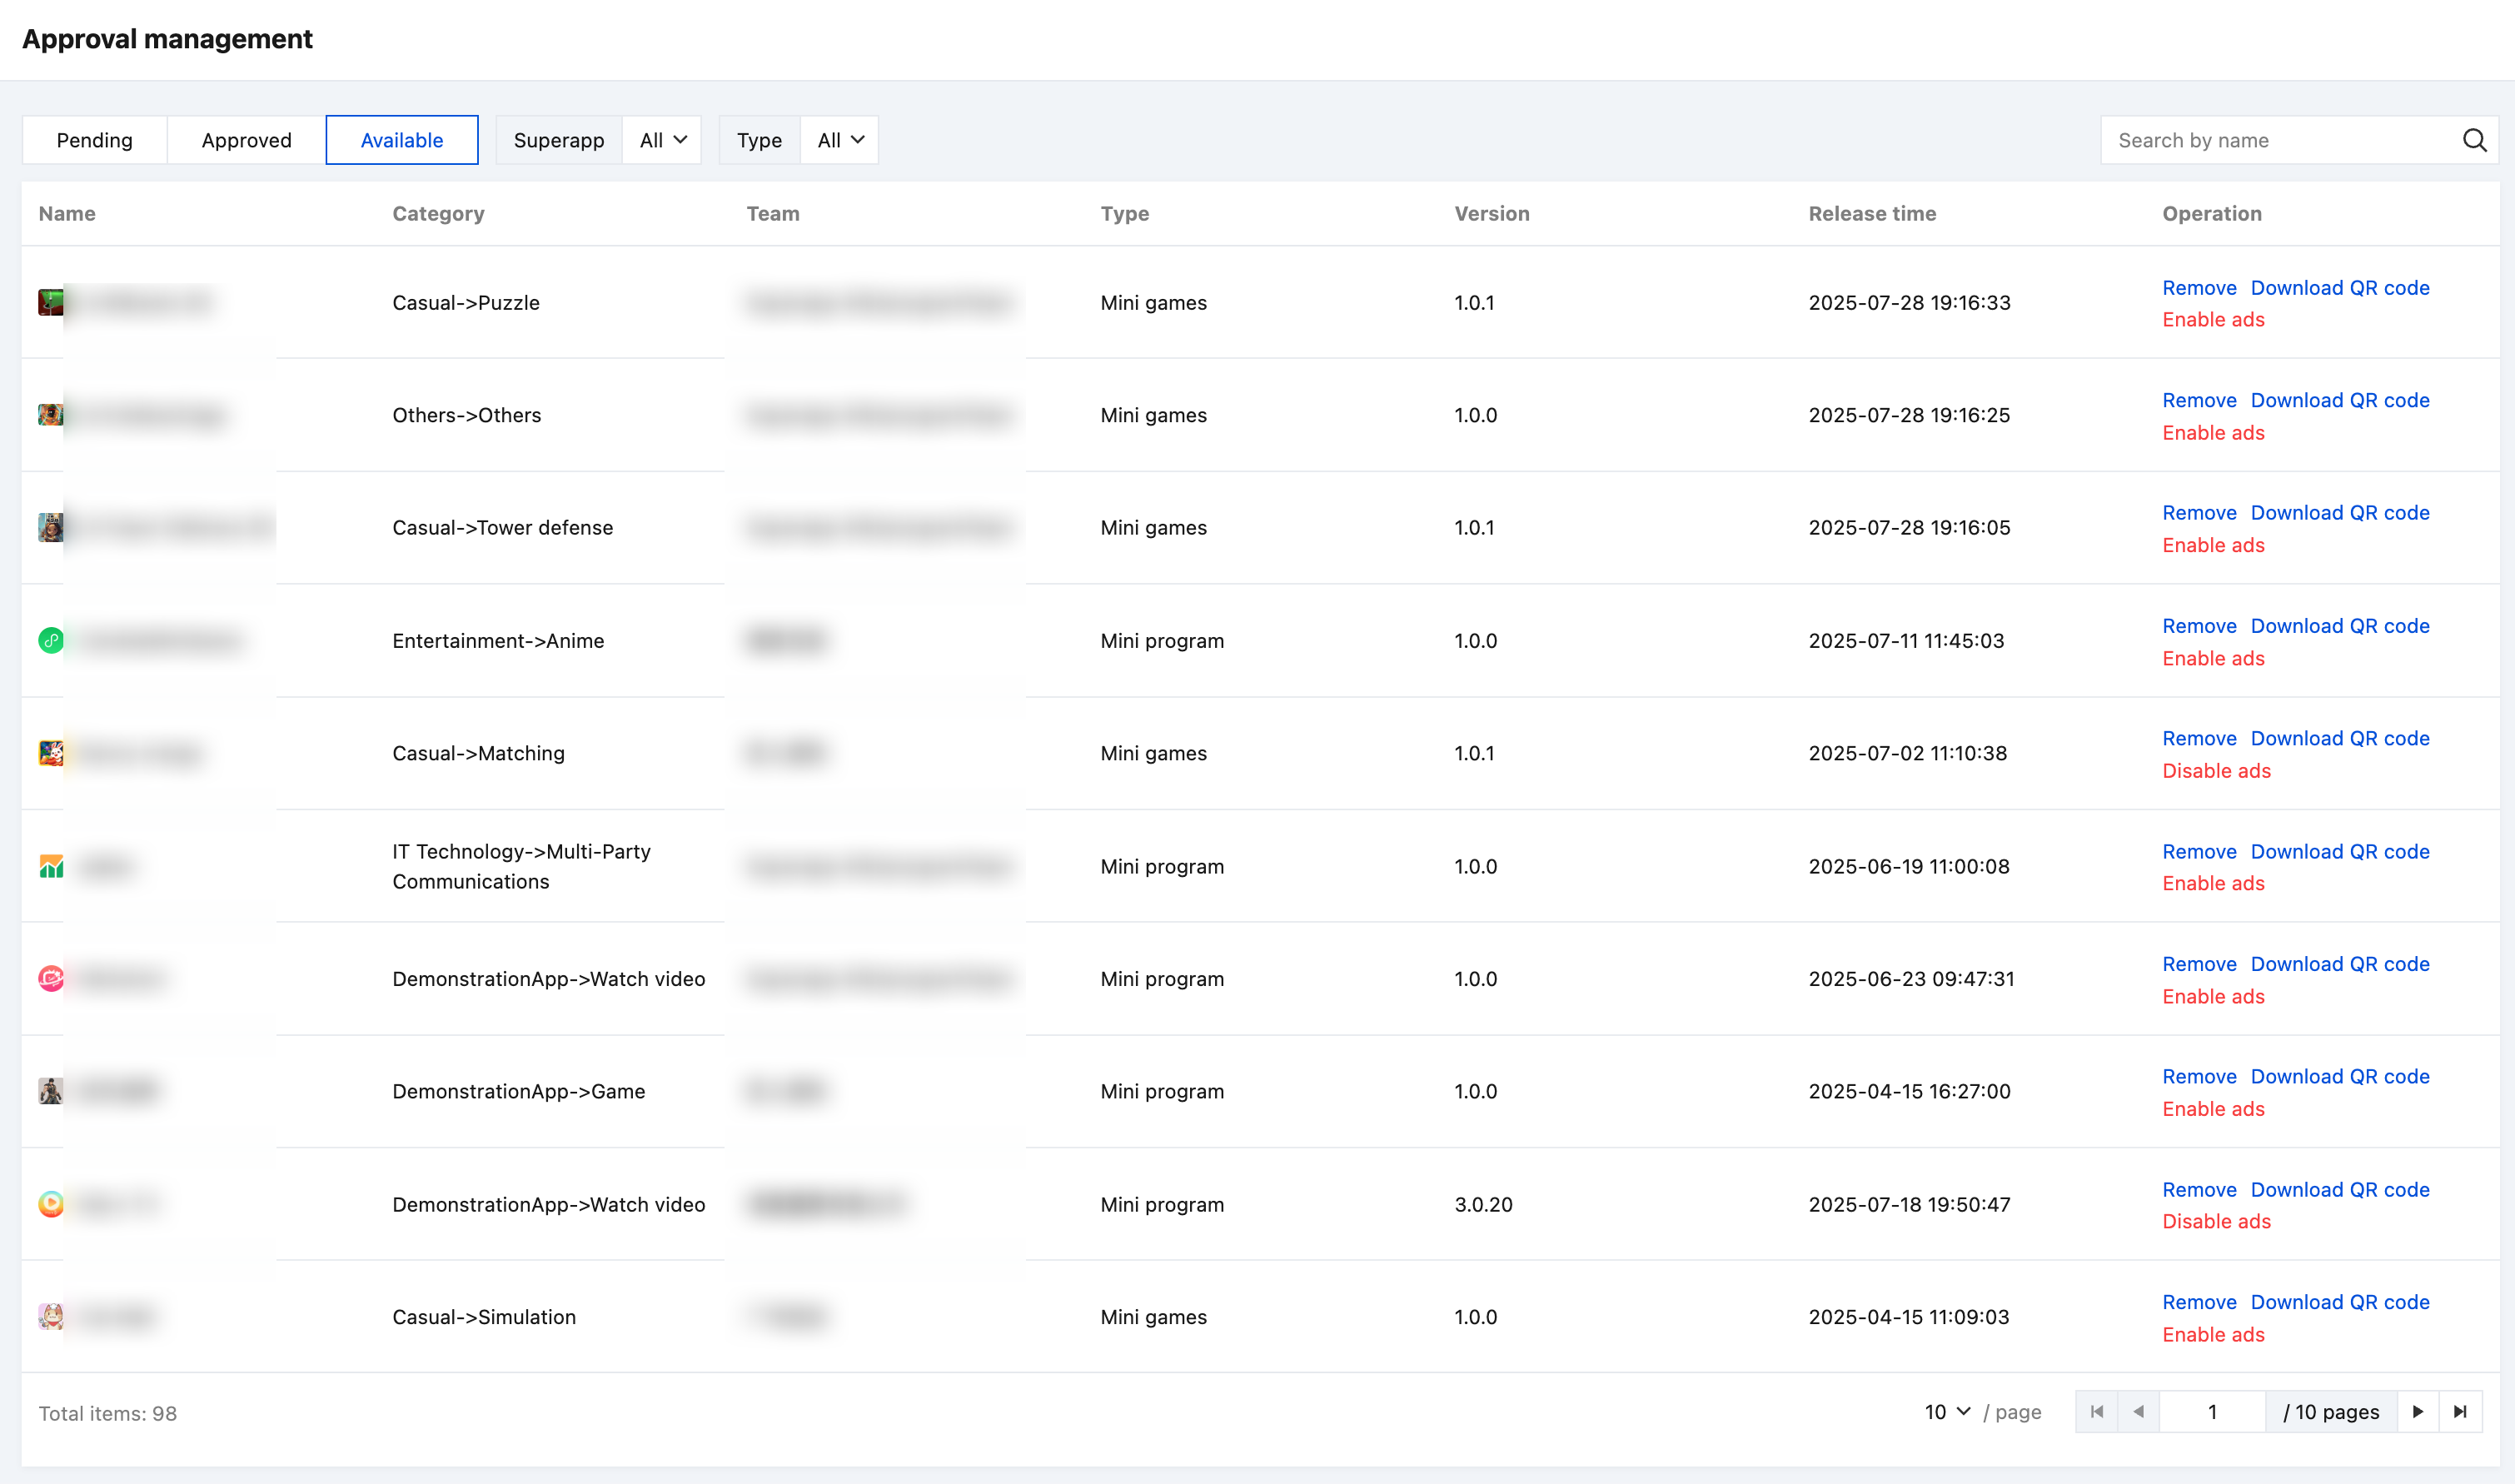Click the previous page arrow
2515x1484 pixels.
click(x=2138, y=1412)
